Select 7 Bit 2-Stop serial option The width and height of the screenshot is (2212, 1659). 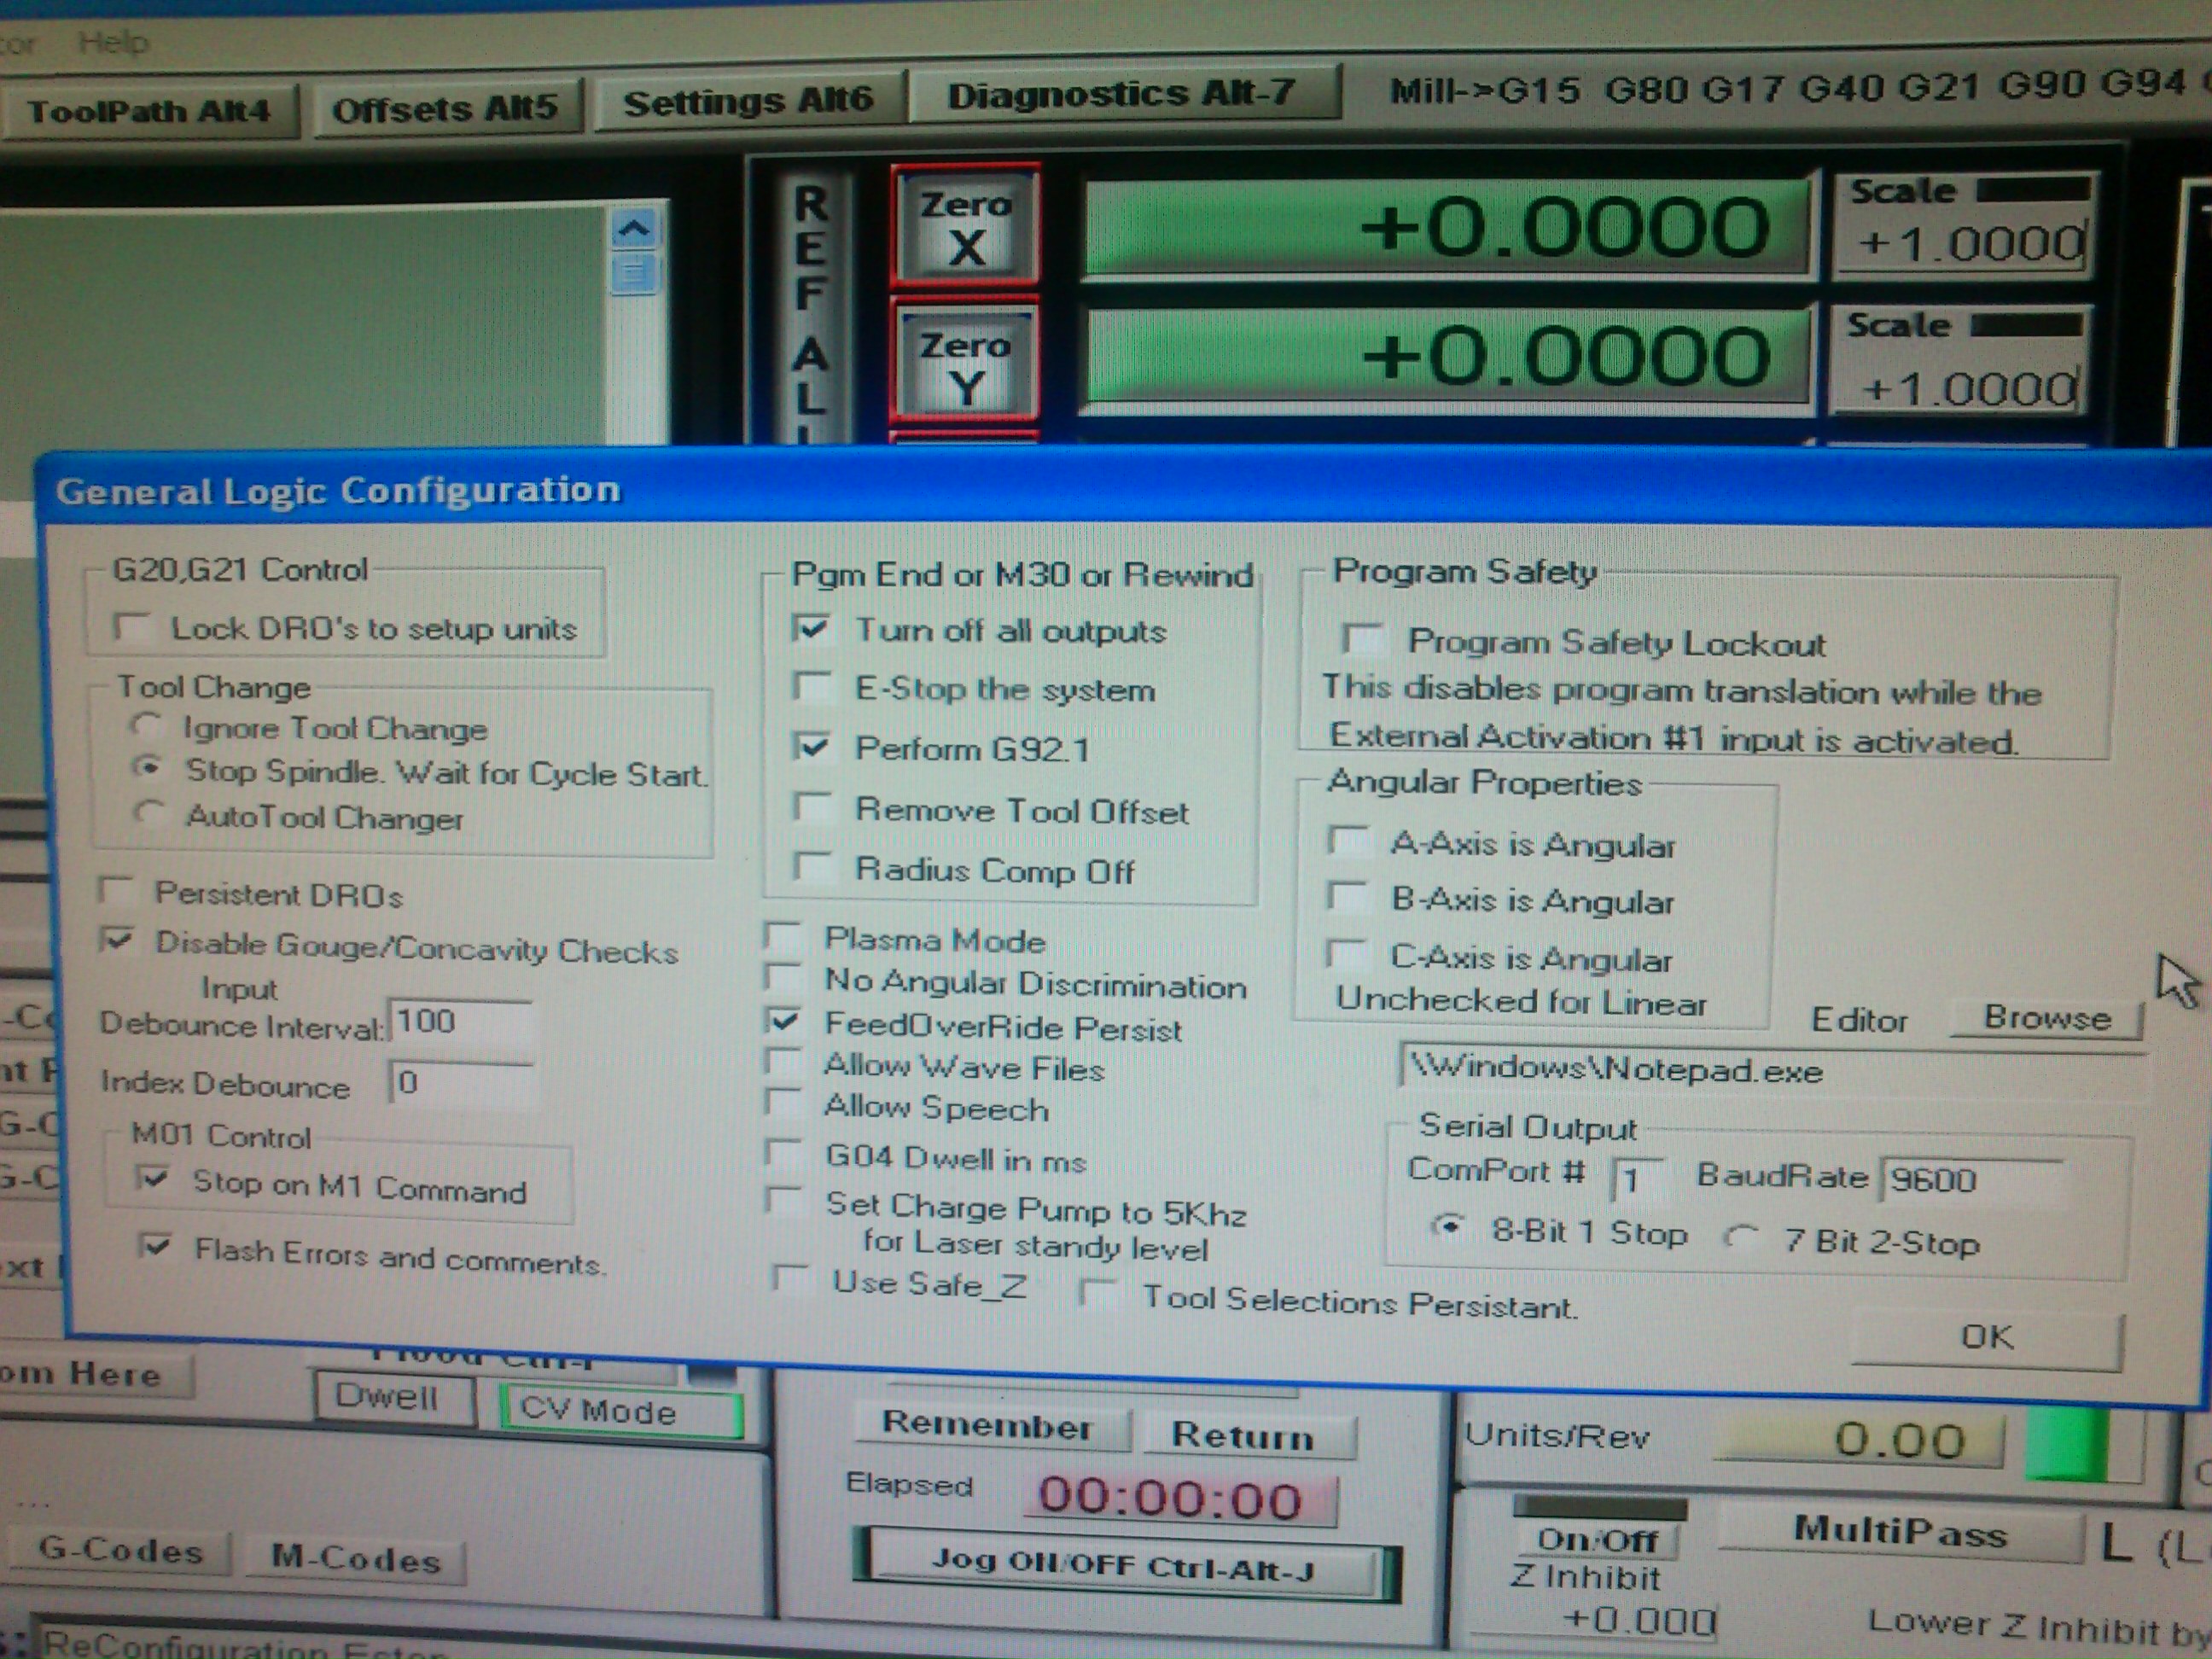(x=1740, y=1238)
